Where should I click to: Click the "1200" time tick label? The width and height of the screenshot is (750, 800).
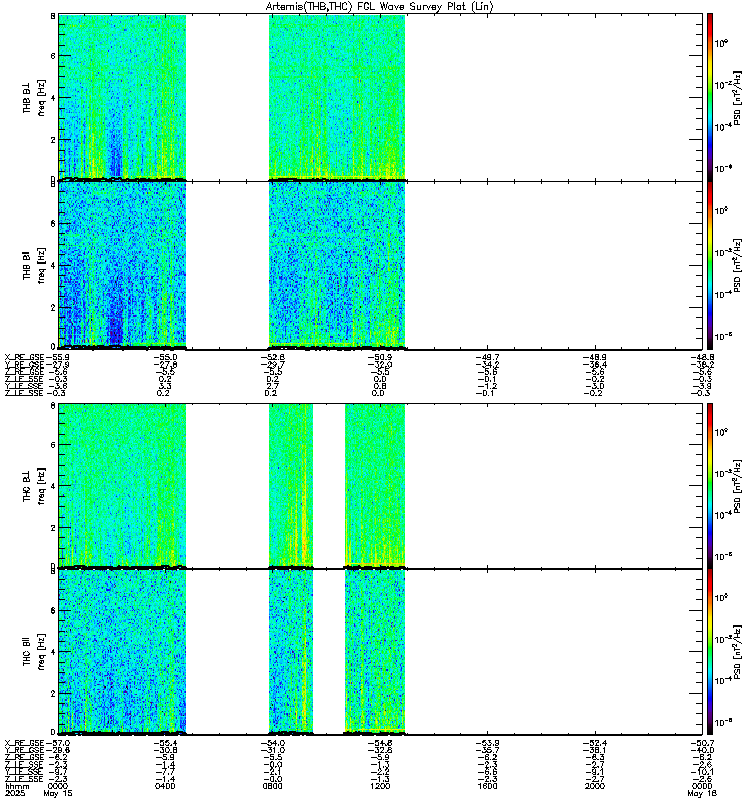coord(380,786)
